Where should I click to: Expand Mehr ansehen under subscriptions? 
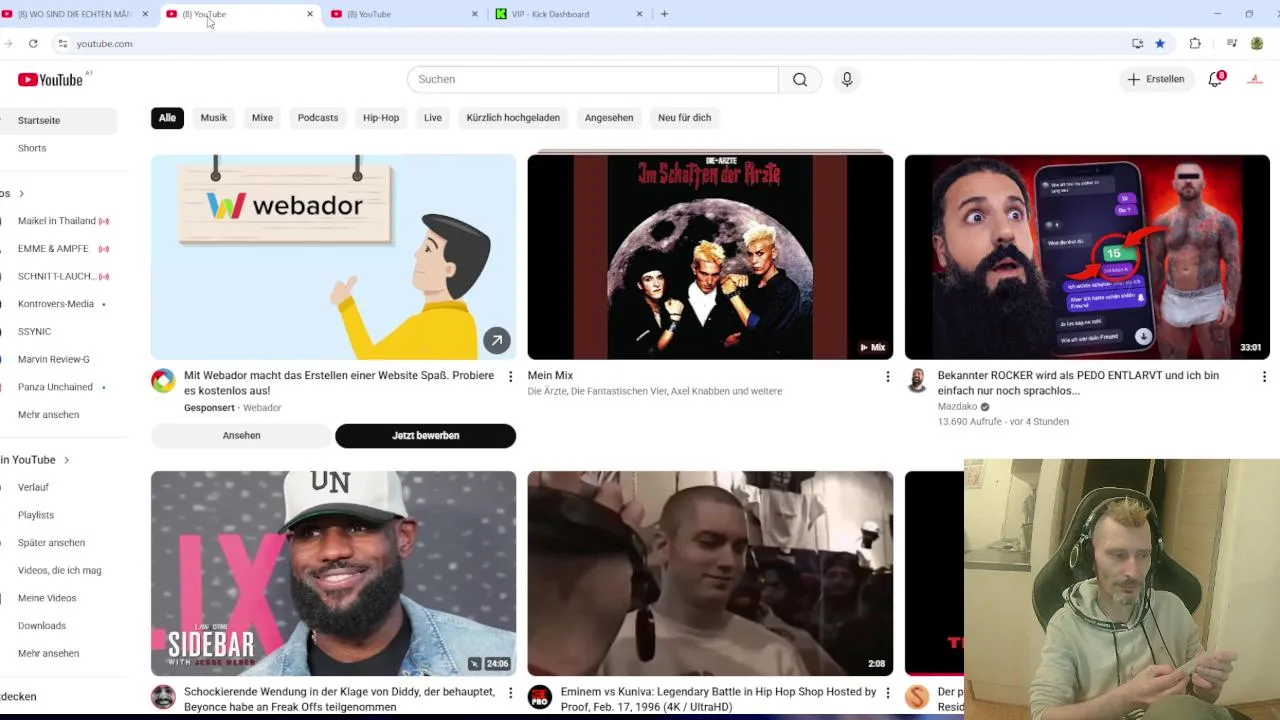[48, 415]
